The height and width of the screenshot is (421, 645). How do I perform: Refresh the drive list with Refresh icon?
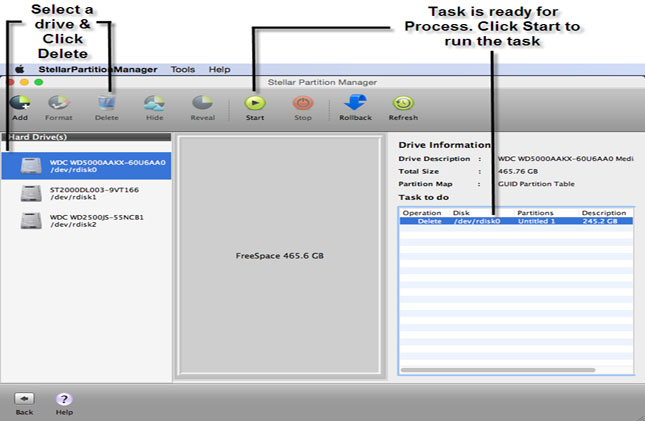(403, 103)
